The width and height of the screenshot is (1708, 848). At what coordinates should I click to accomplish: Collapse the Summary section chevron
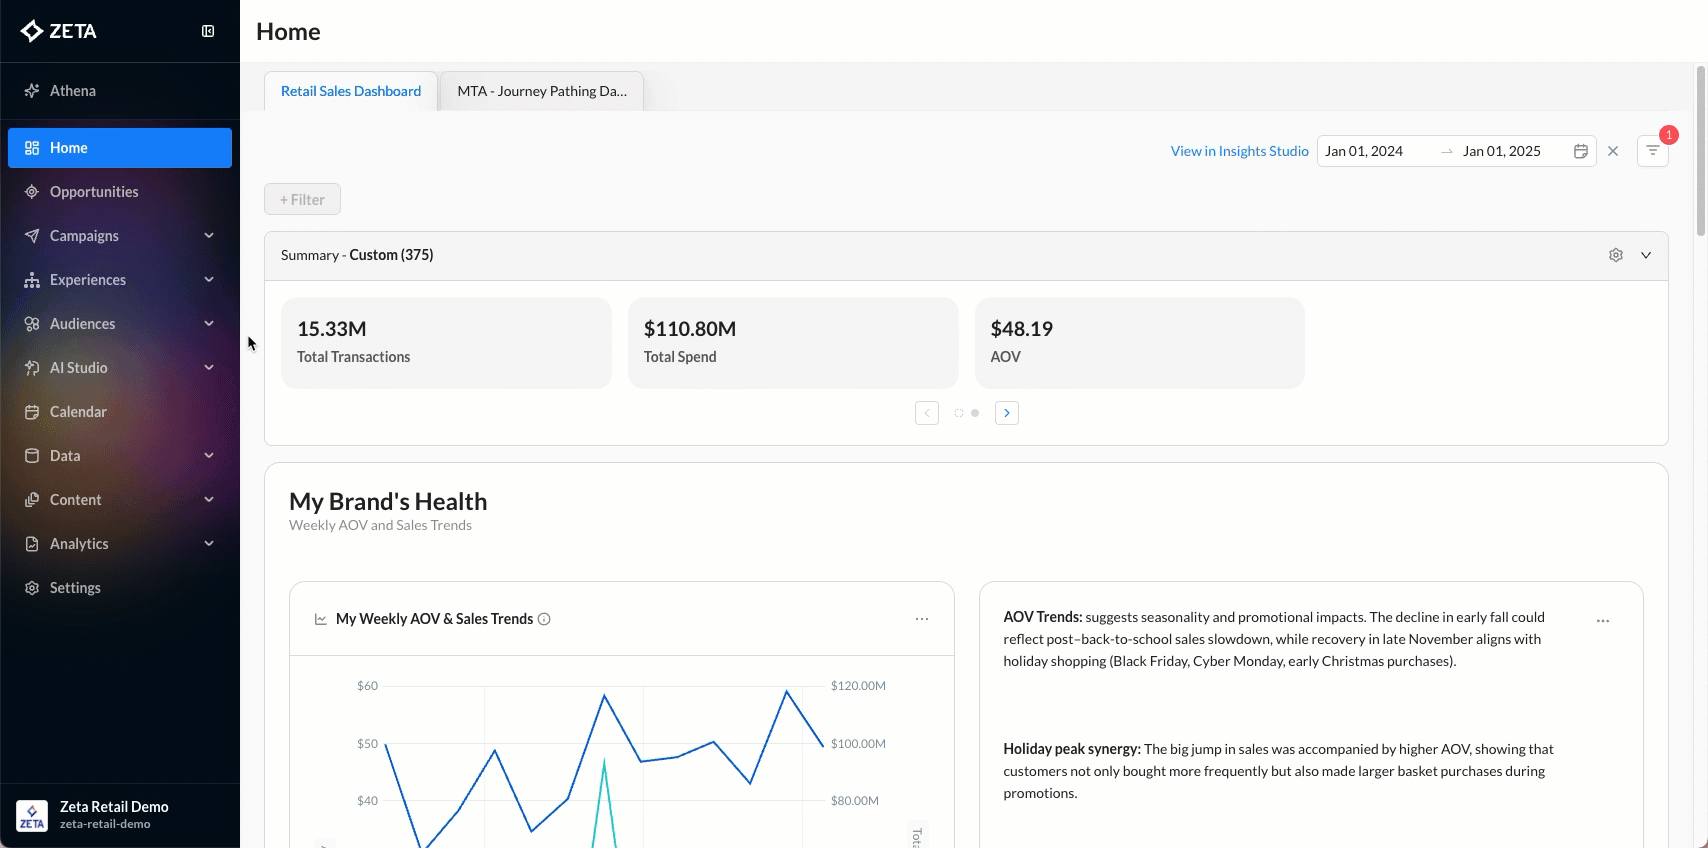(x=1646, y=255)
